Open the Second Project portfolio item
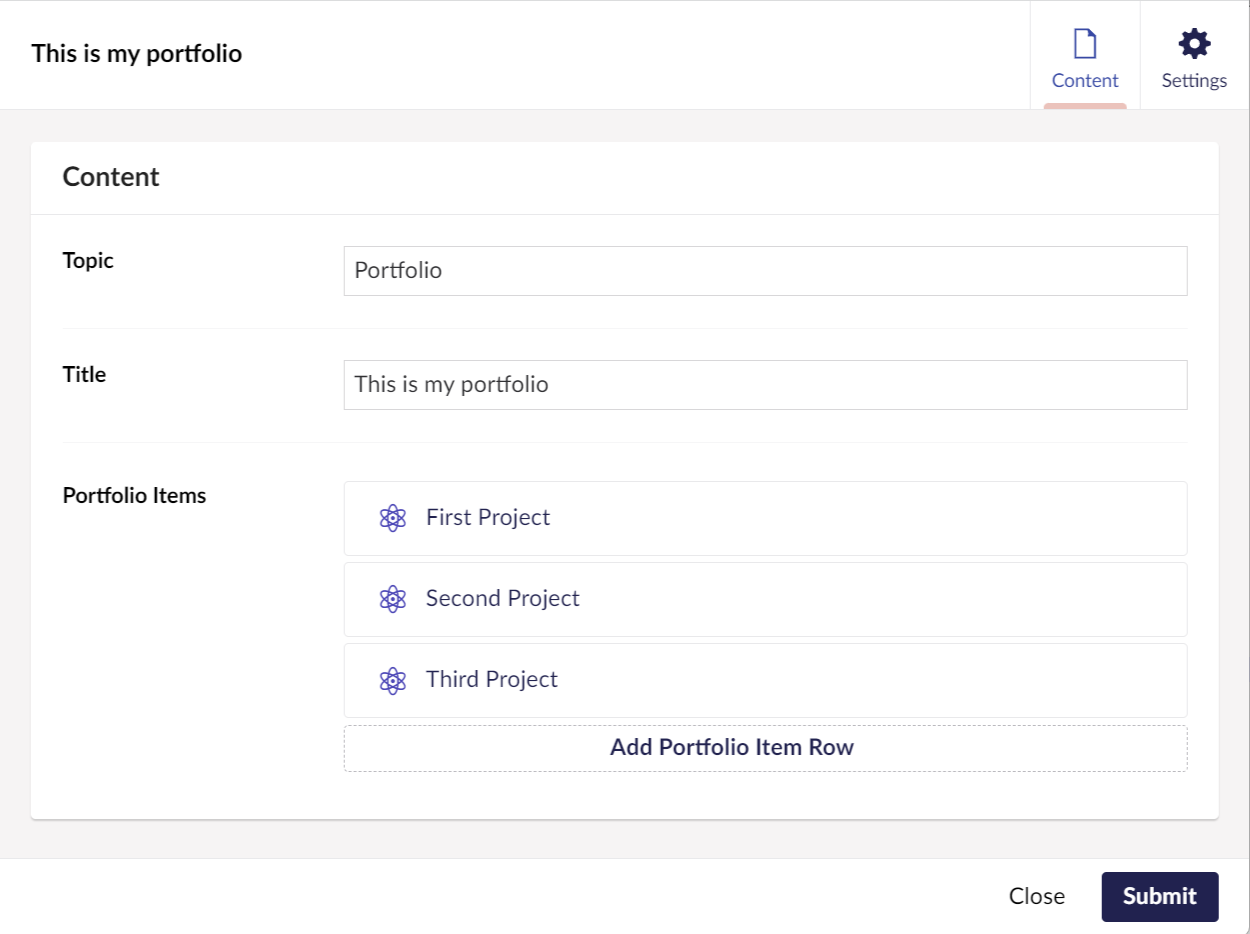1250x934 pixels. point(765,599)
